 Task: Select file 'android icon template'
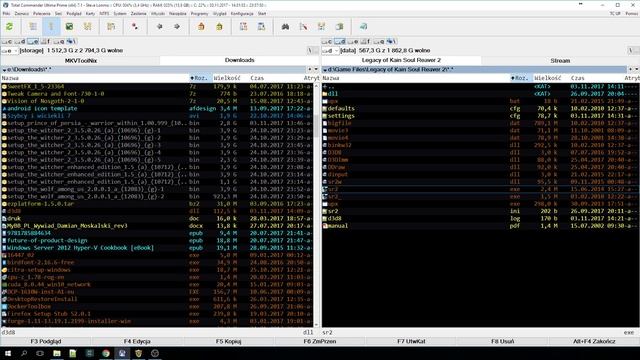coord(42,109)
